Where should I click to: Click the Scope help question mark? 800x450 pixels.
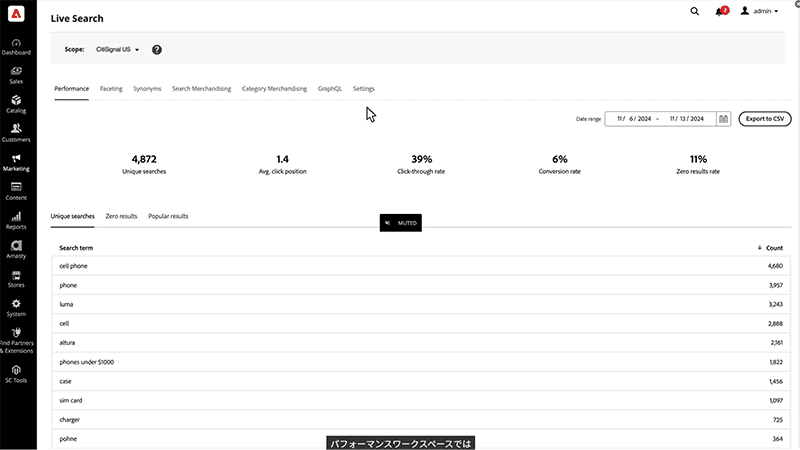pyautogui.click(x=157, y=49)
